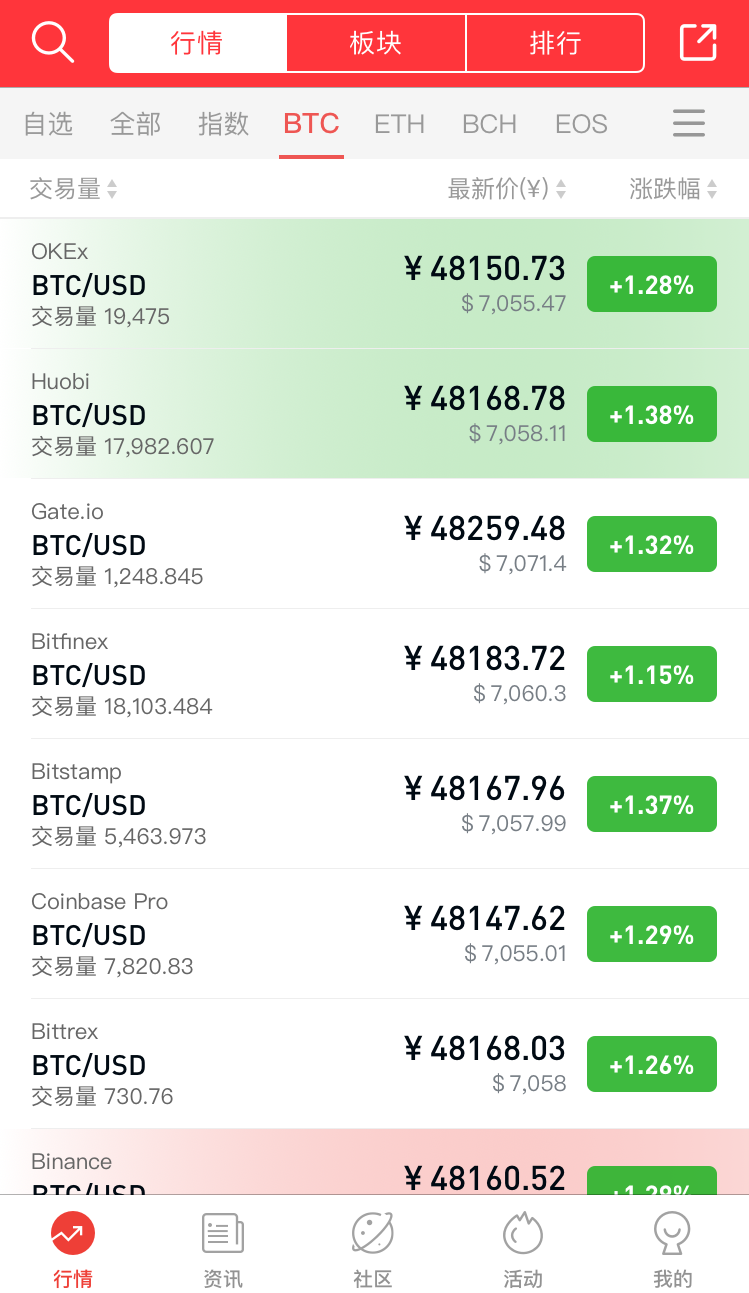Open 社区 community planet icon
This screenshot has width=749, height=1293.
[x=373, y=1233]
